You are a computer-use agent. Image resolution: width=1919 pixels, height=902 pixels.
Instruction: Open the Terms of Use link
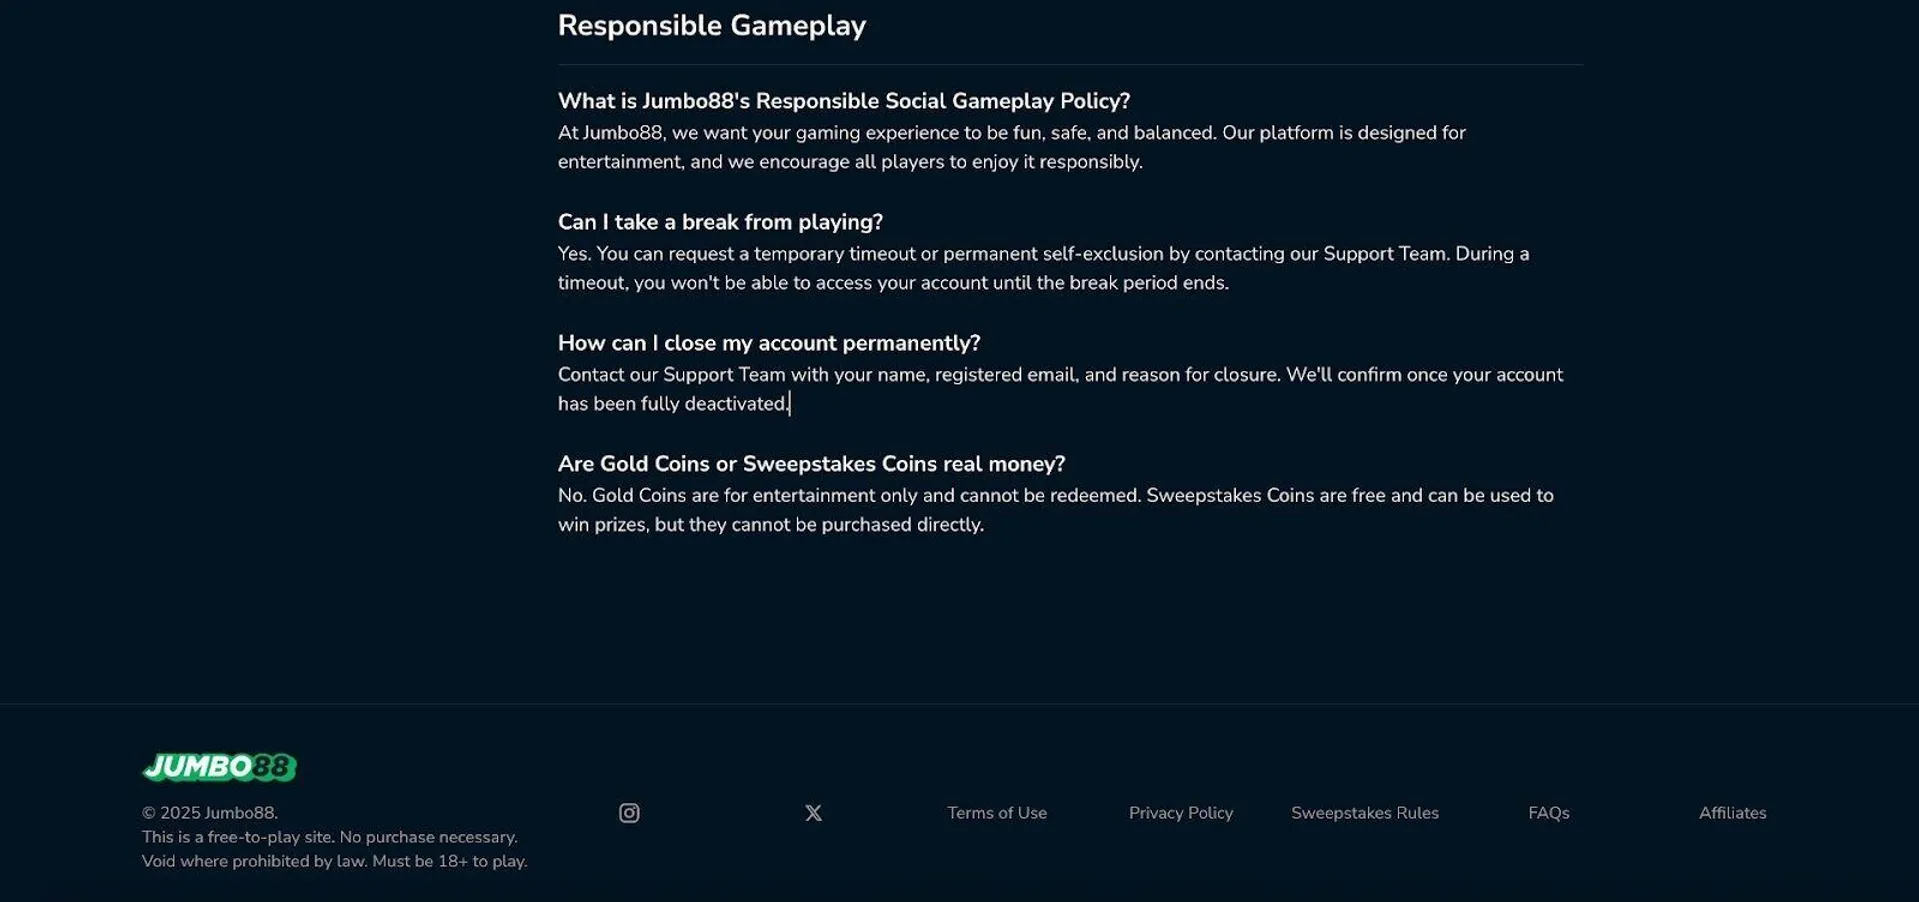coord(997,813)
